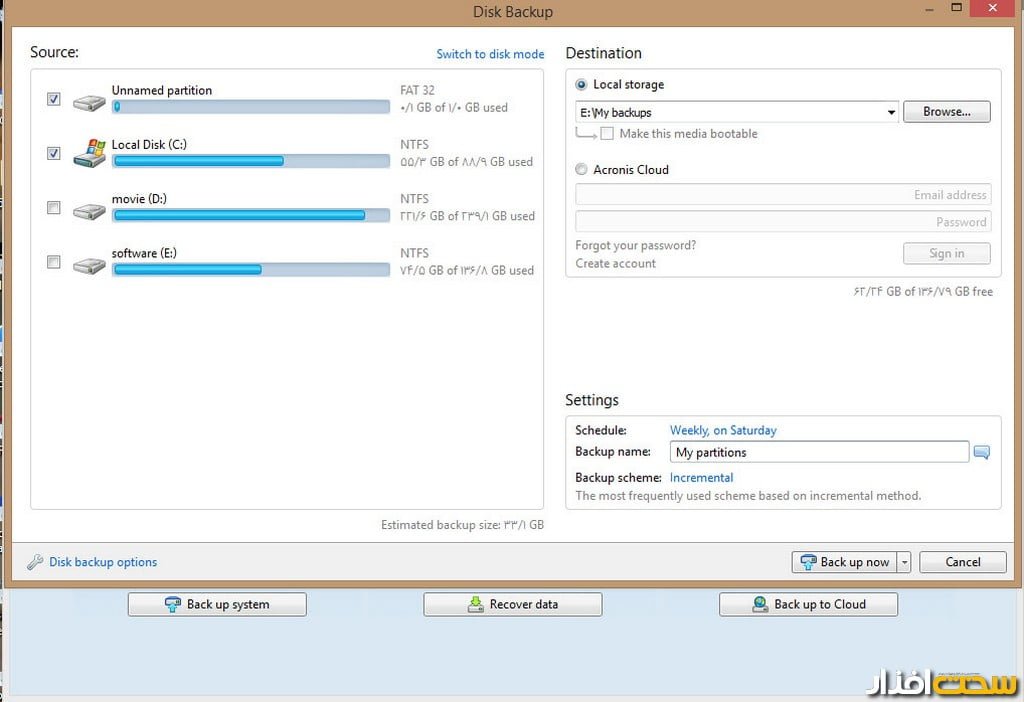Open the Incremental backup scheme link
Screen dimensions: 1024x702
click(701, 478)
